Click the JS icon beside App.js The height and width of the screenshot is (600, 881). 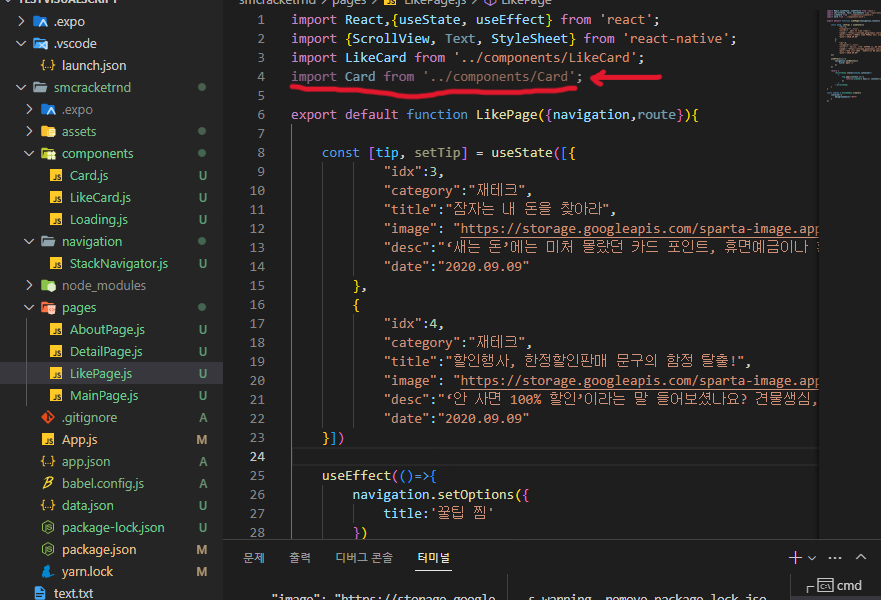click(48, 439)
